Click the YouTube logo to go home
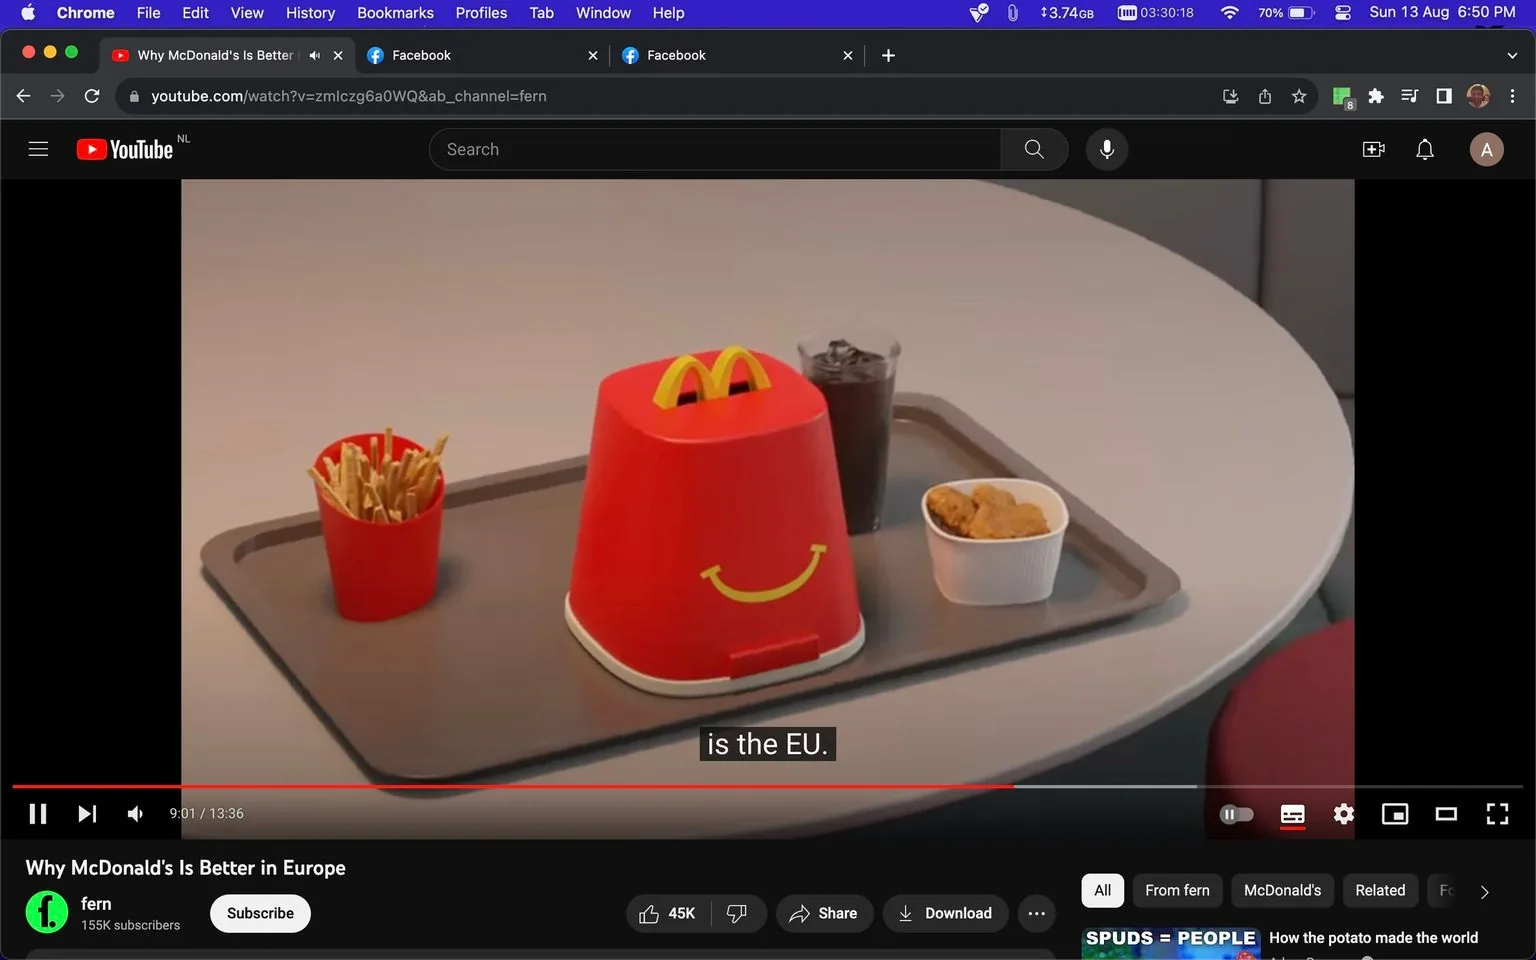This screenshot has width=1536, height=960. pyautogui.click(x=125, y=148)
